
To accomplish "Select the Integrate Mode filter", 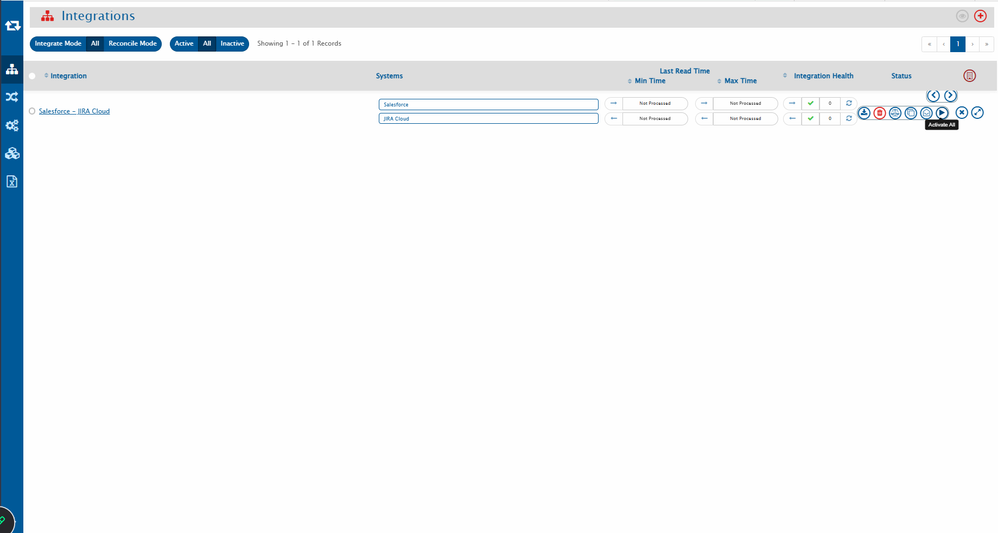I will point(58,44).
